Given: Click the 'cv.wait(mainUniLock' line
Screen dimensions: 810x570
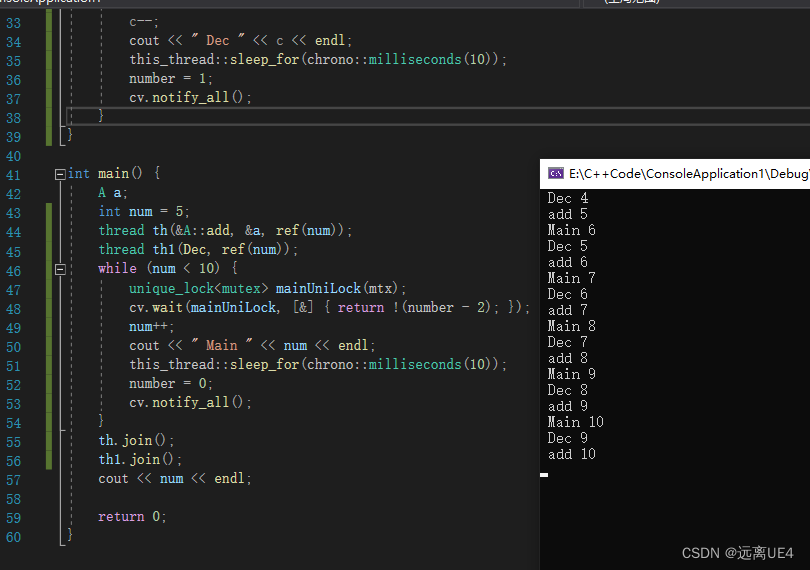Looking at the screenshot, I should [330, 307].
